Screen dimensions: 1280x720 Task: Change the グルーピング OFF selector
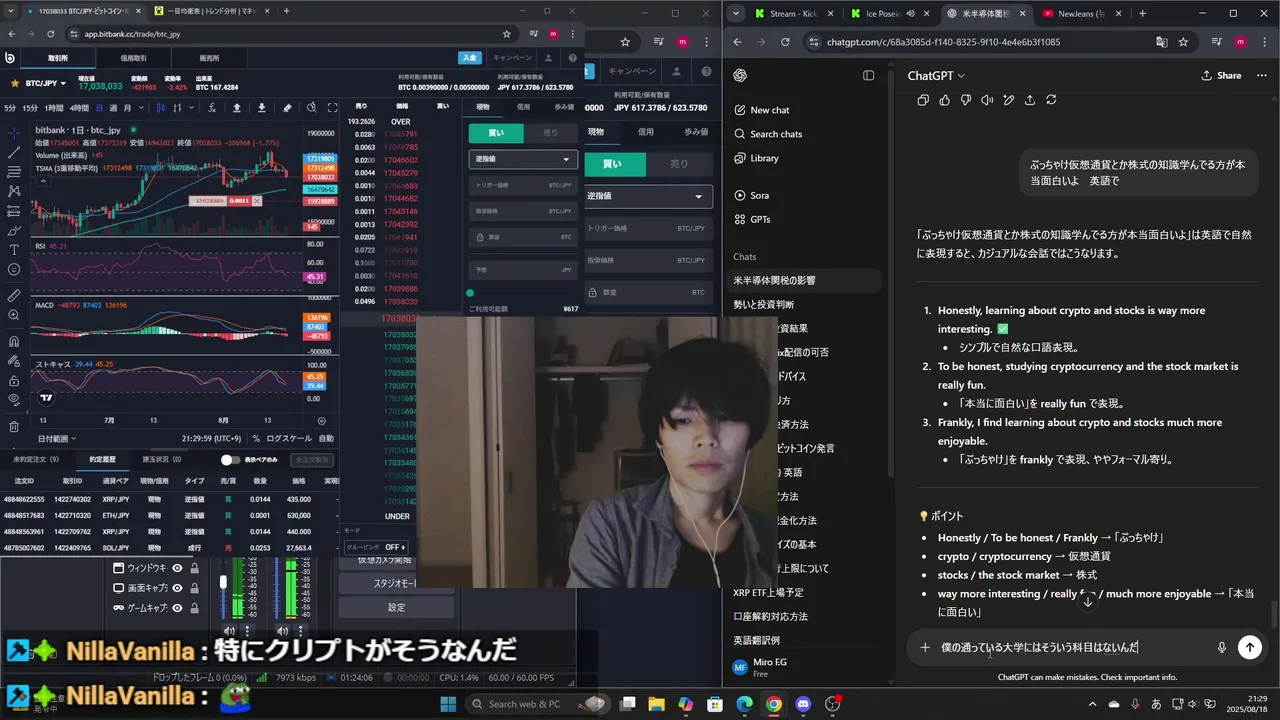tap(377, 547)
